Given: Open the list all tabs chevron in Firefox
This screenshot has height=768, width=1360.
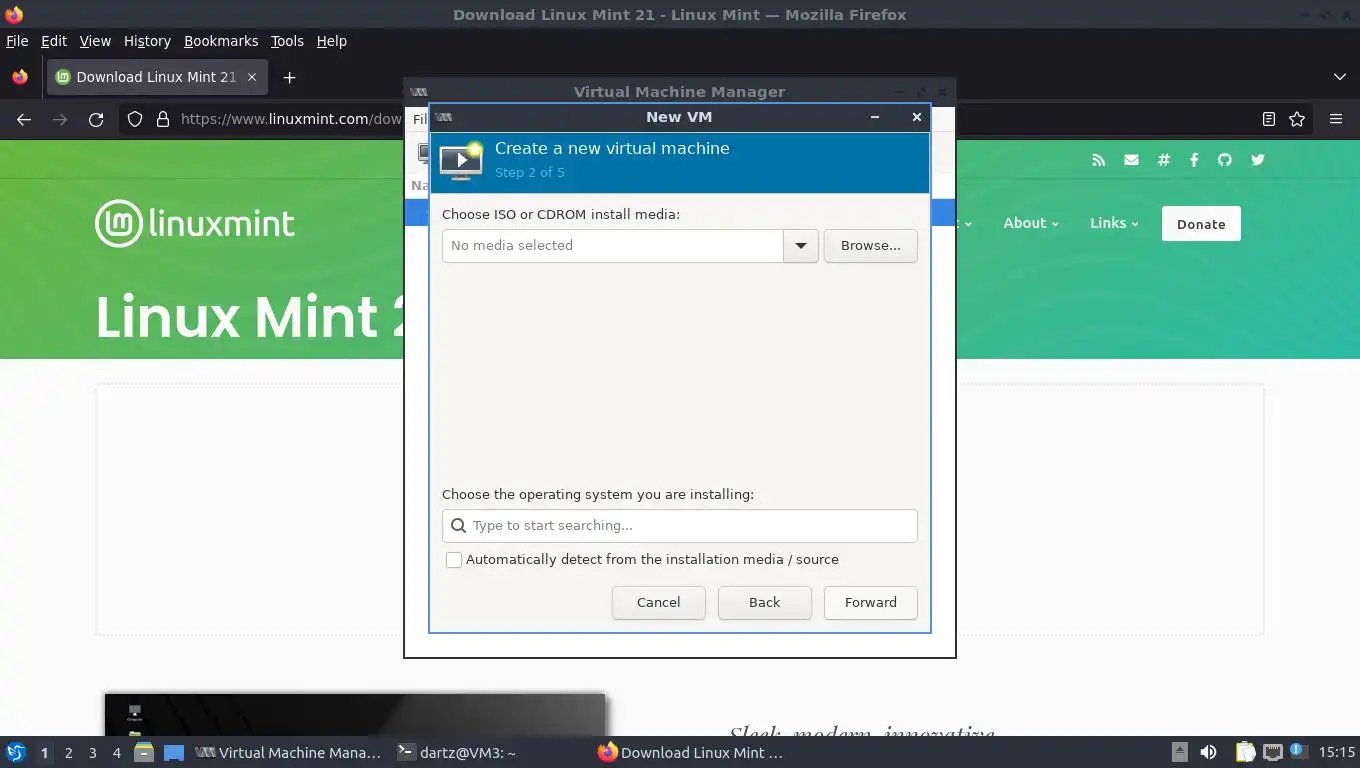Looking at the screenshot, I should tap(1340, 77).
